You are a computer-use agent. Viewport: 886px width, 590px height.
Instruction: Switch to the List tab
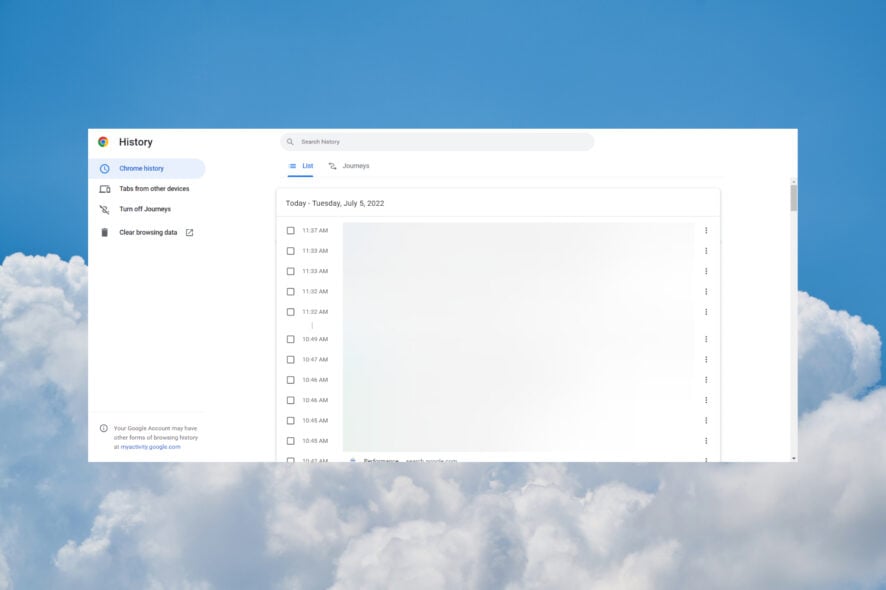tap(301, 166)
